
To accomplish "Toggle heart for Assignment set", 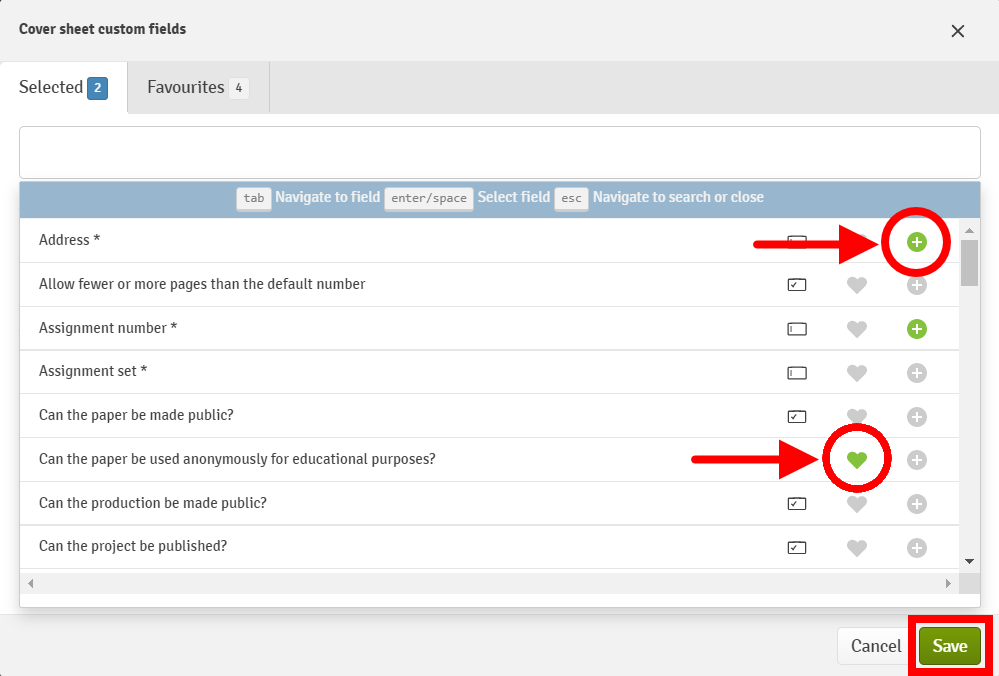I will (856, 373).
